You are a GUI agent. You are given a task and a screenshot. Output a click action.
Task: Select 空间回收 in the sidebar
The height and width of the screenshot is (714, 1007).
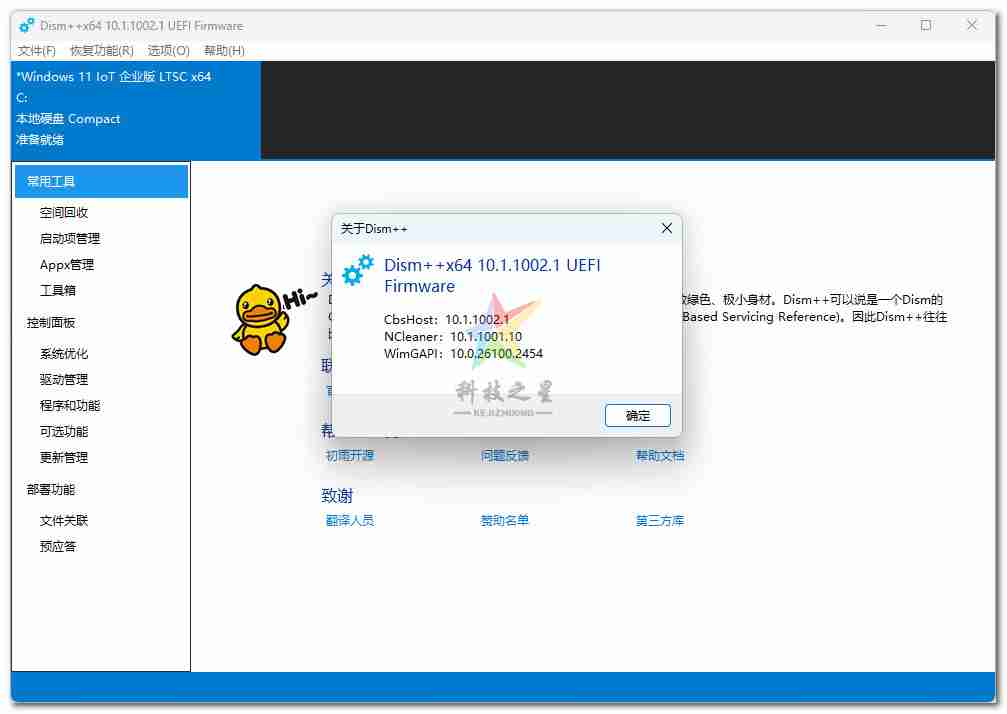pos(66,212)
